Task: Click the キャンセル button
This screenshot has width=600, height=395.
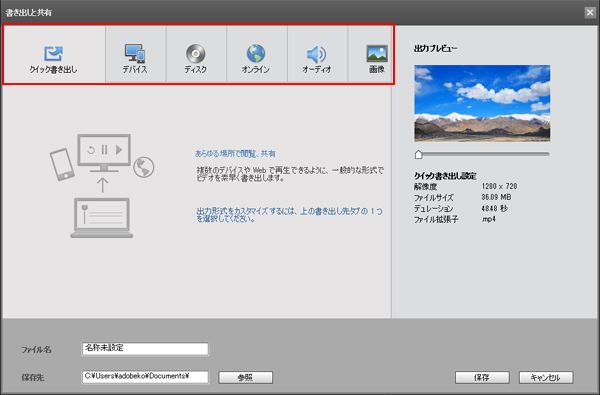Action: [546, 377]
